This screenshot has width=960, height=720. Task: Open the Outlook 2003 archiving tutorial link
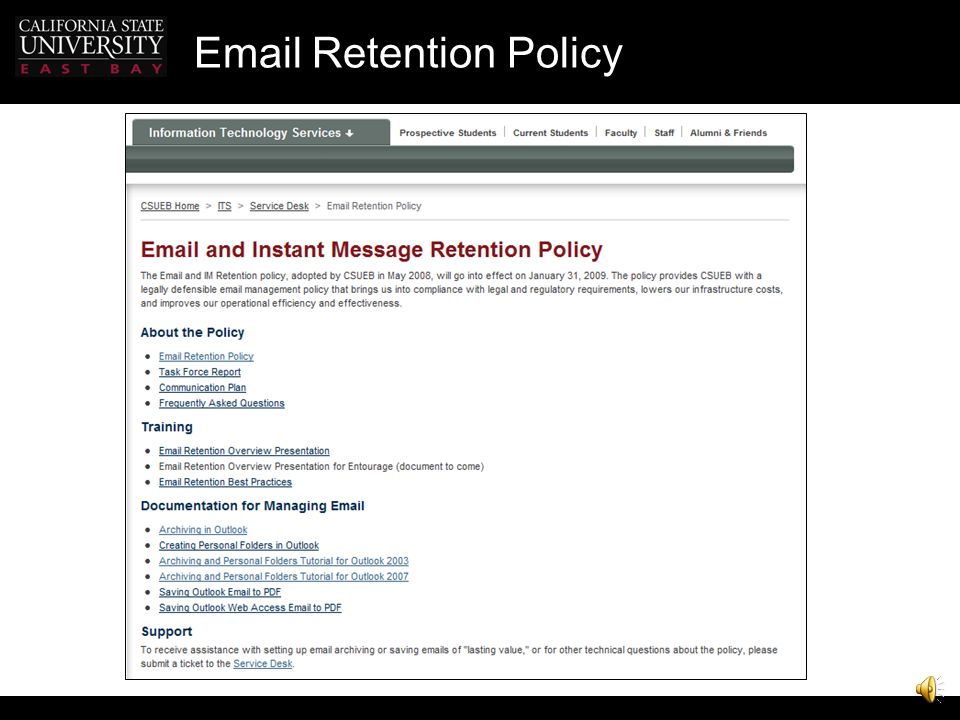(283, 561)
